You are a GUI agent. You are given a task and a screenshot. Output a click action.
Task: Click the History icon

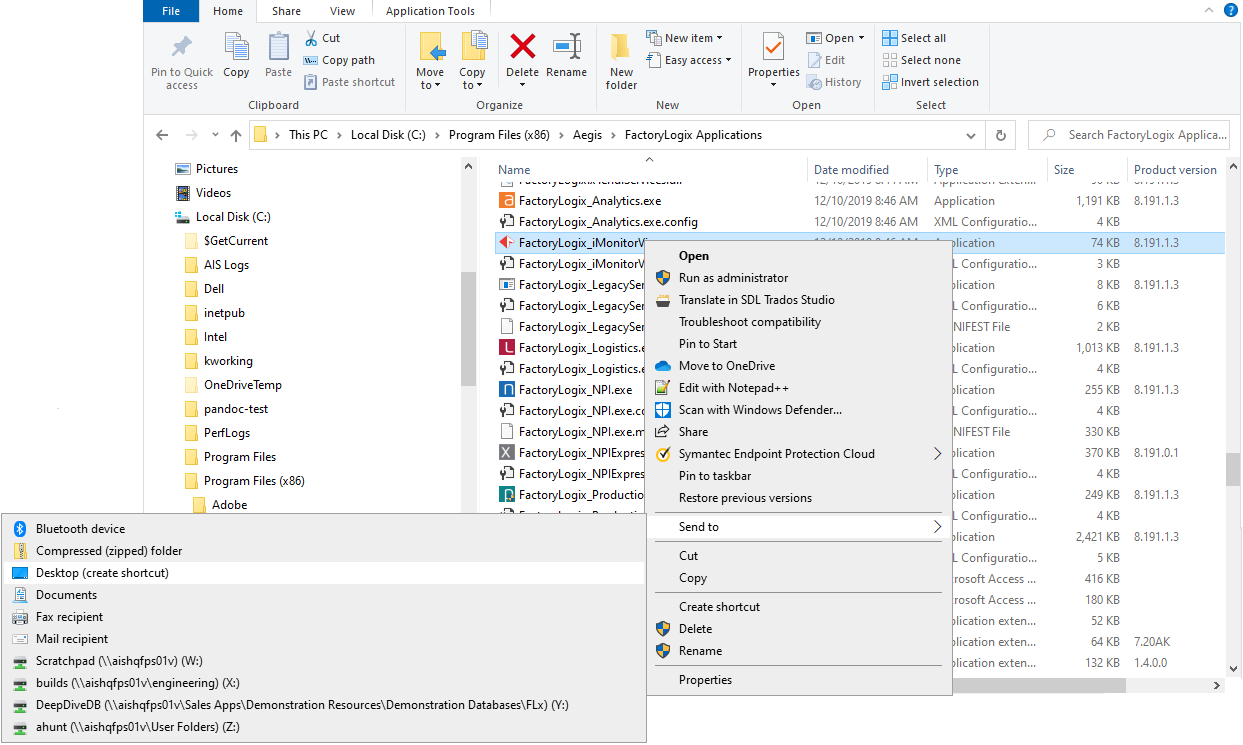point(836,82)
